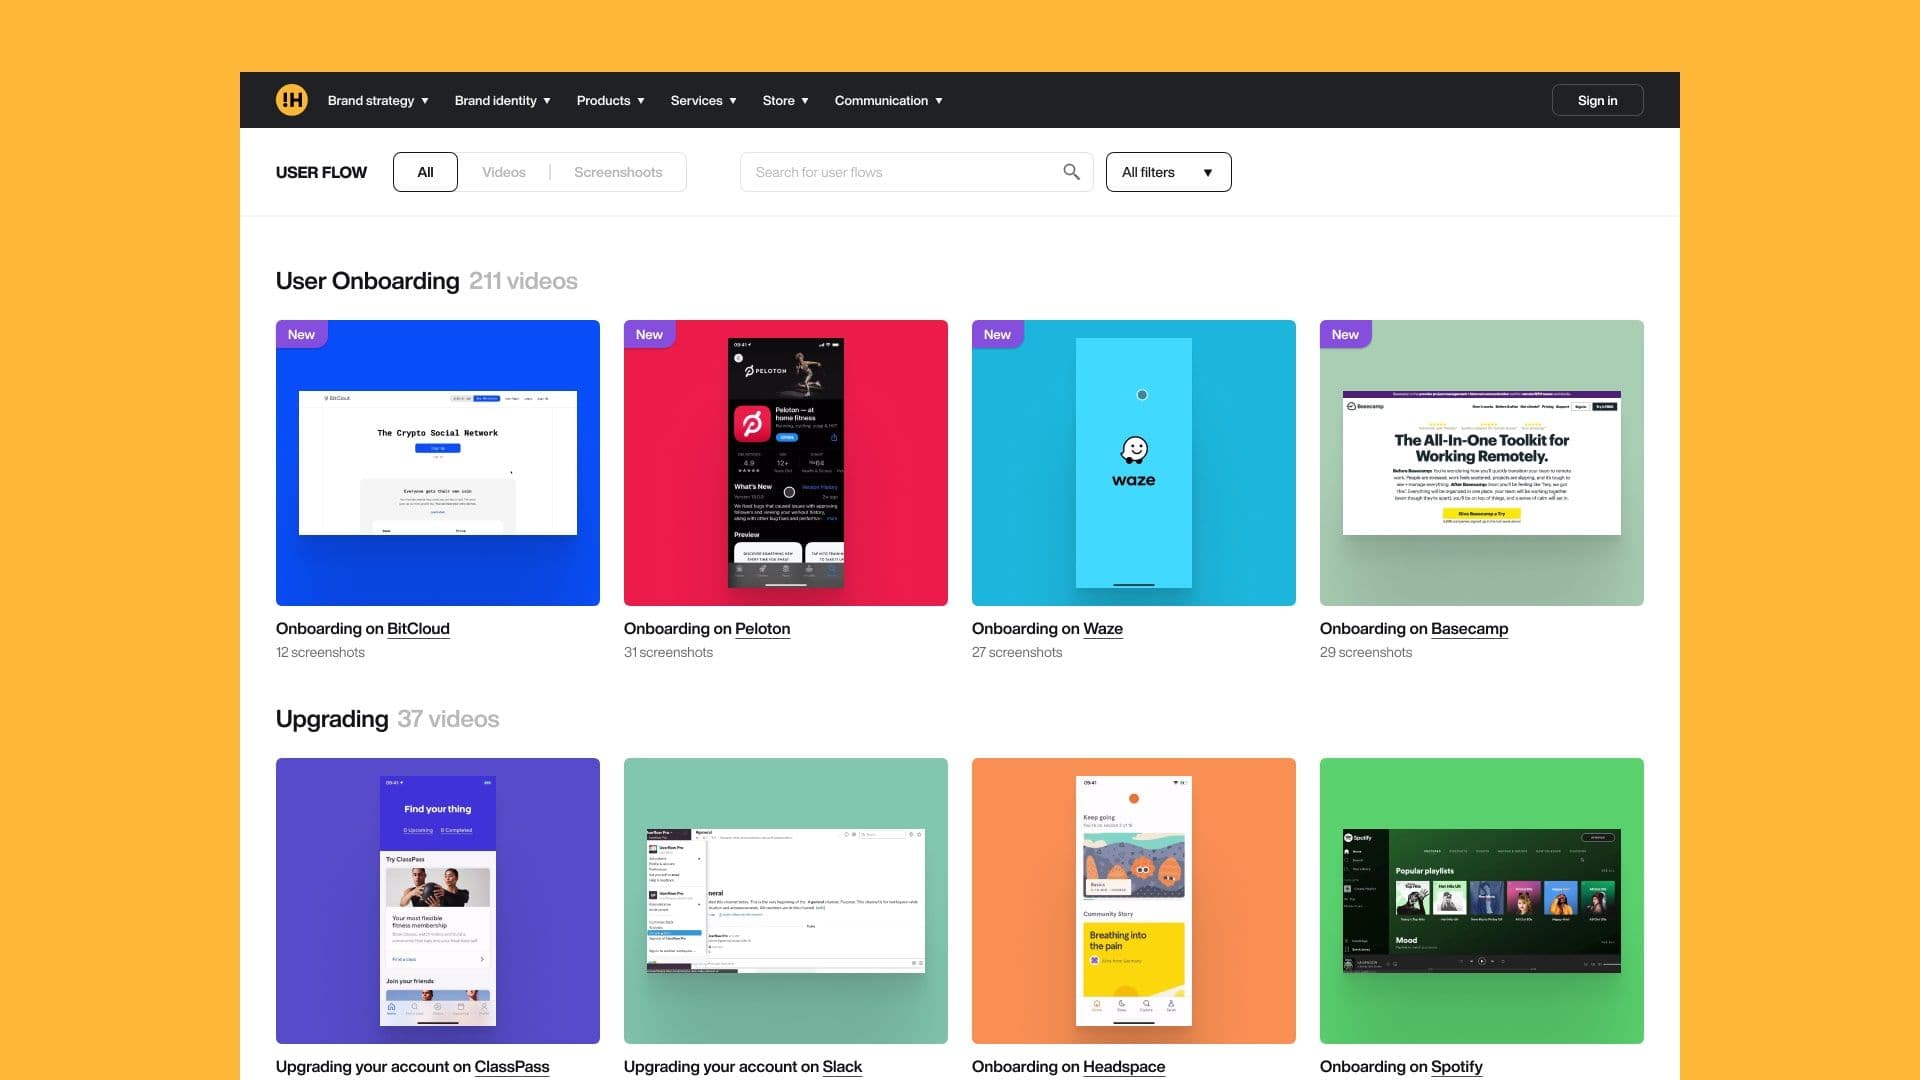Follow the Onboarding on Basecamp link
Screen dimensions: 1920x1080
pyautogui.click(x=1414, y=628)
